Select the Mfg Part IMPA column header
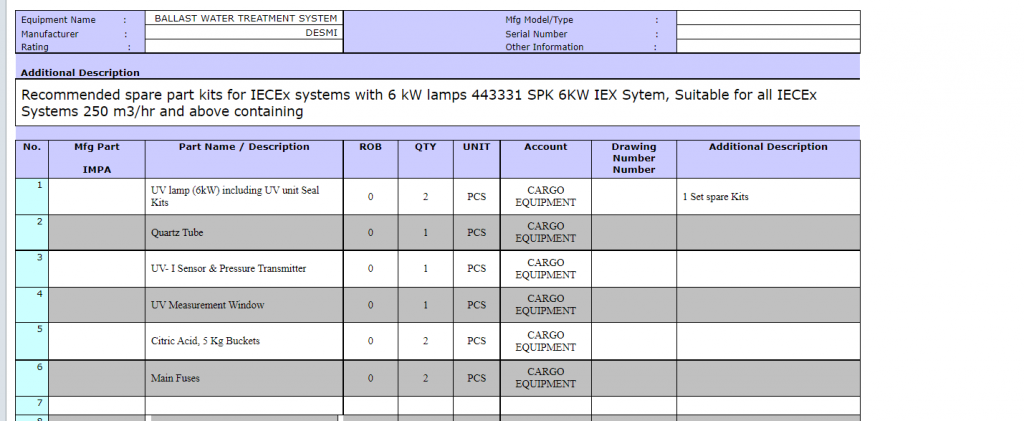The image size is (1024, 421). [97, 158]
